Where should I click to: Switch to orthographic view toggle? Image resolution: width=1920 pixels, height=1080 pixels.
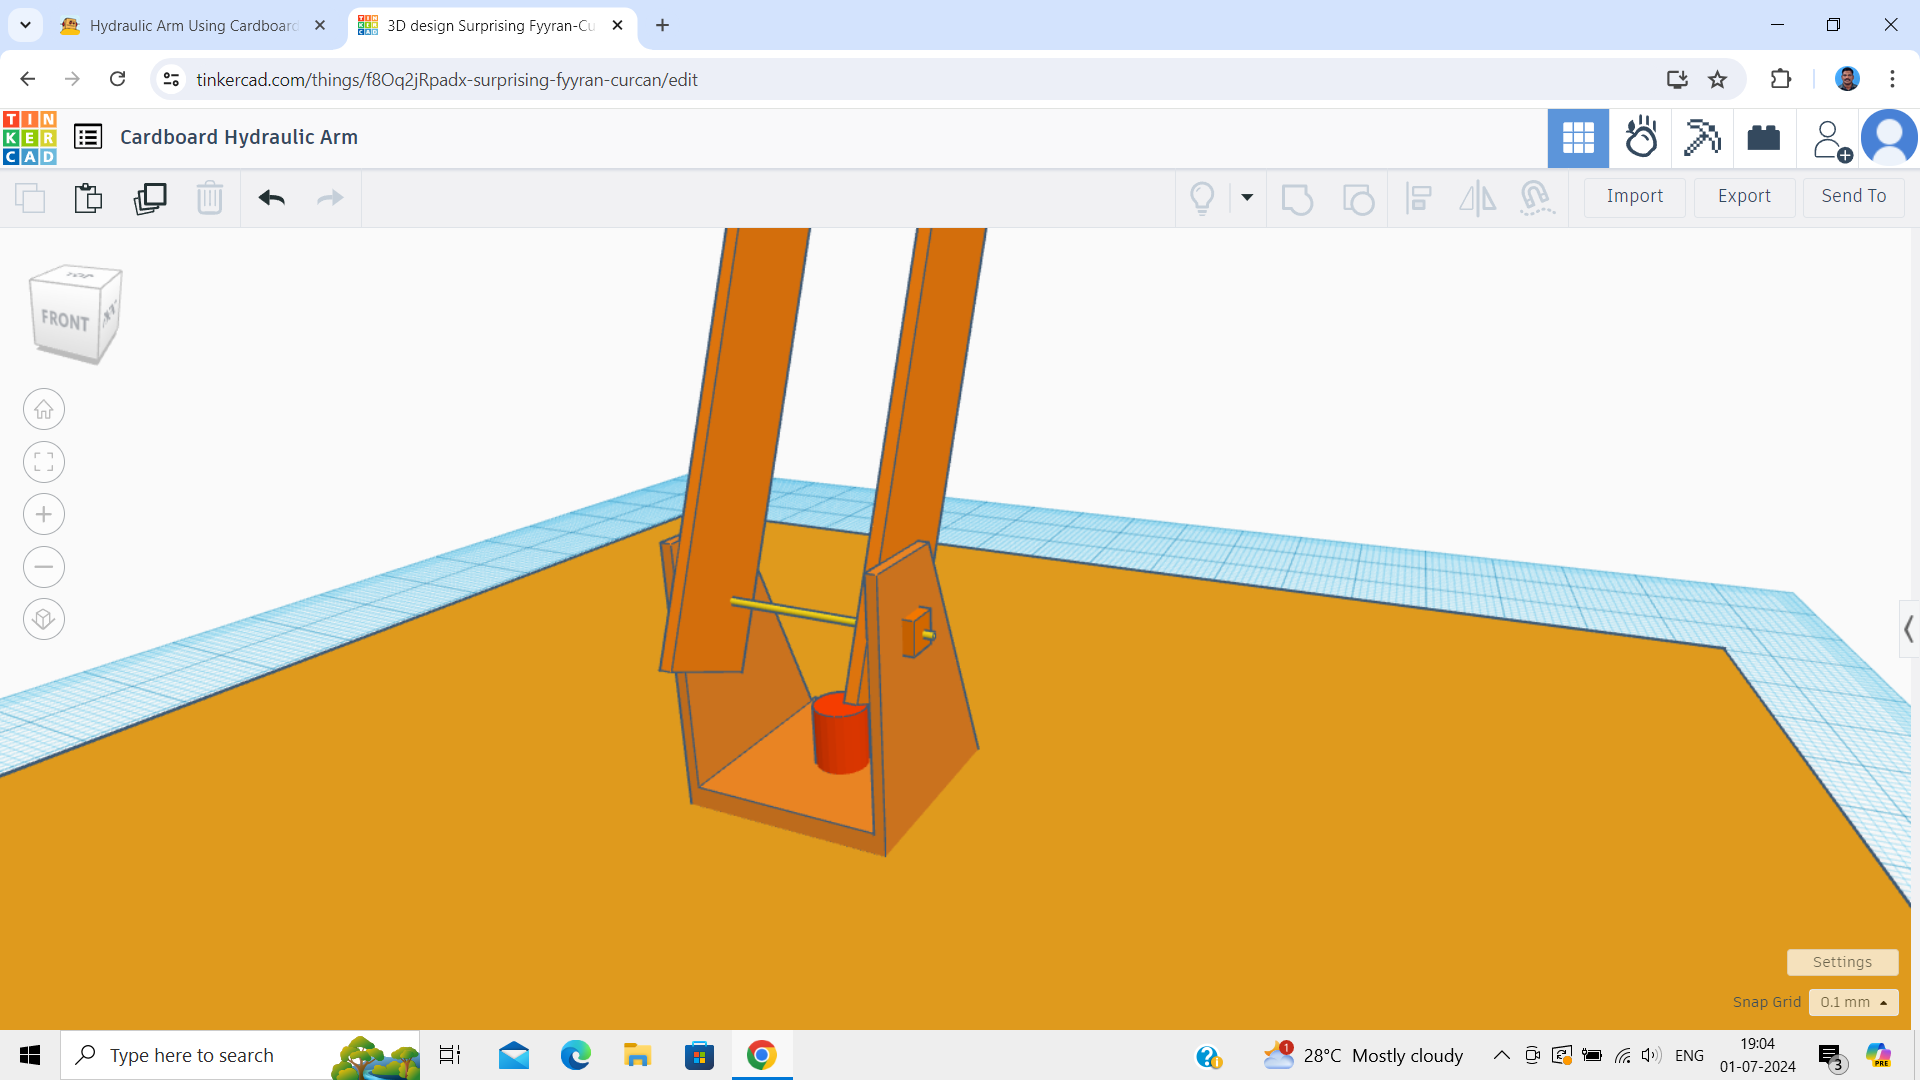tap(44, 619)
